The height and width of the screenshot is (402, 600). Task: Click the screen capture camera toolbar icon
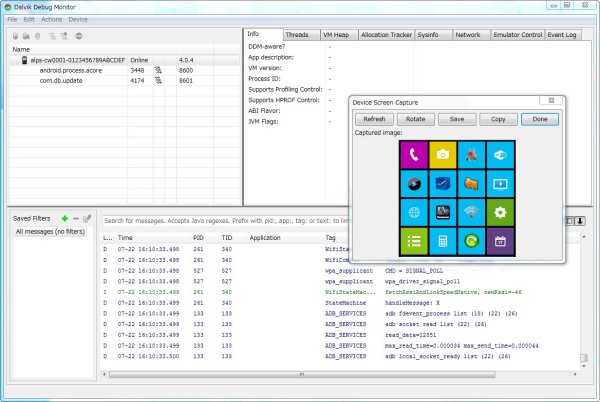79,35
